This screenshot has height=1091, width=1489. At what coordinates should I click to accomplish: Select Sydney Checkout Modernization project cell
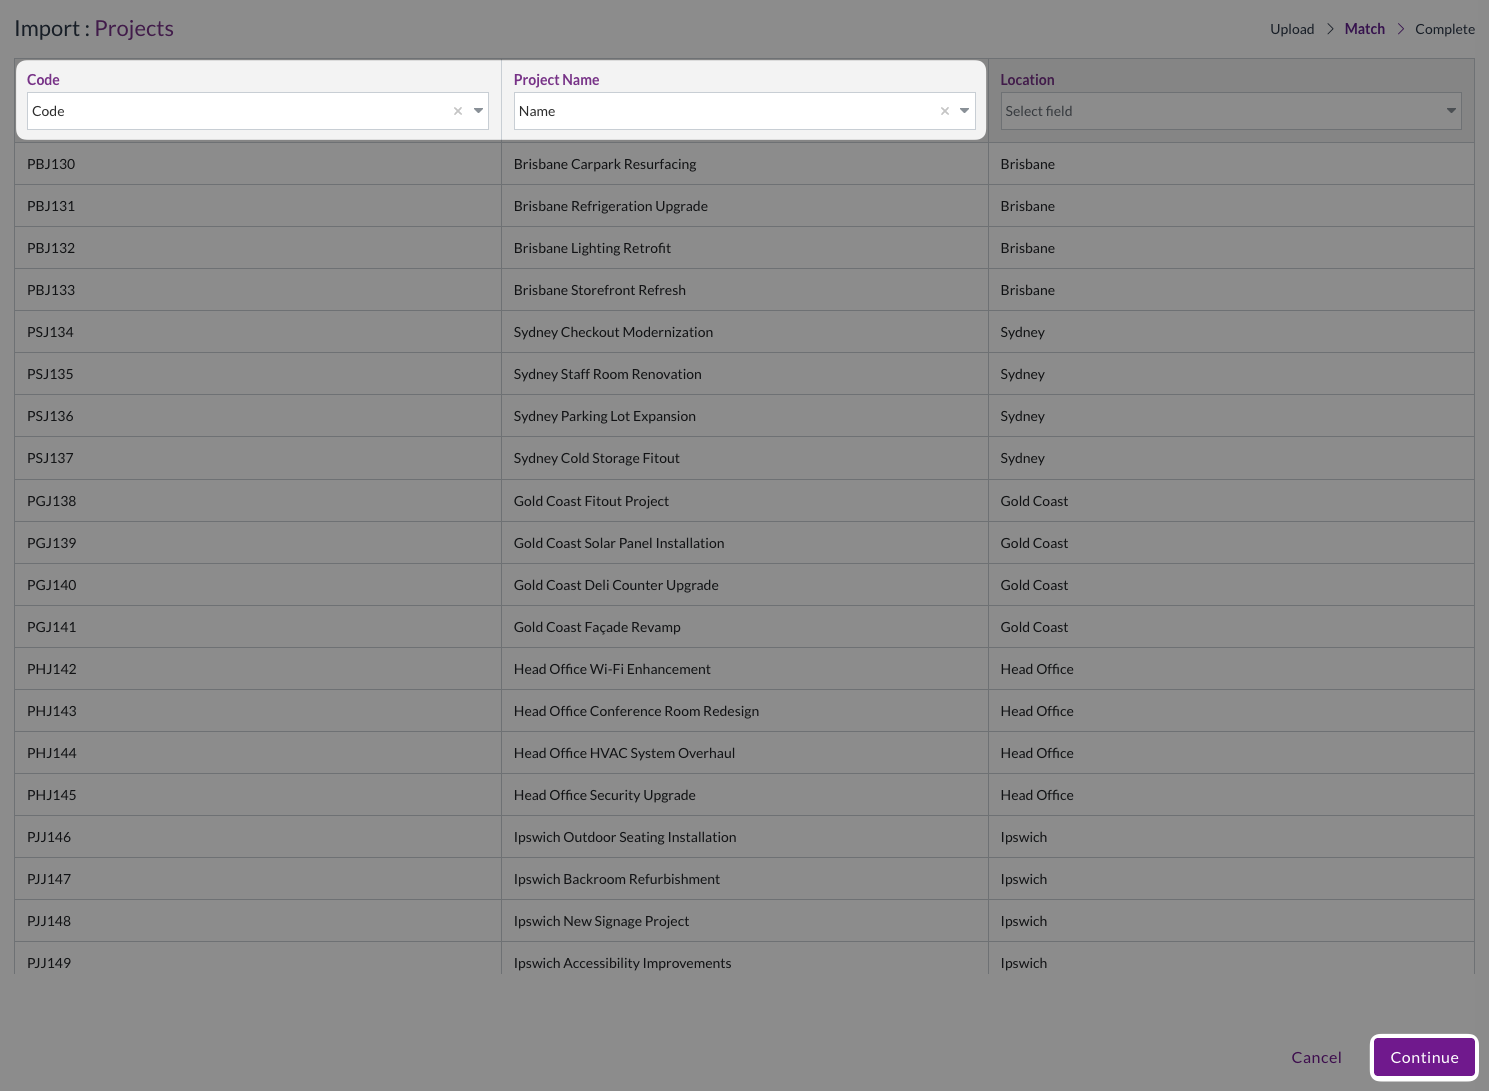[x=613, y=332]
